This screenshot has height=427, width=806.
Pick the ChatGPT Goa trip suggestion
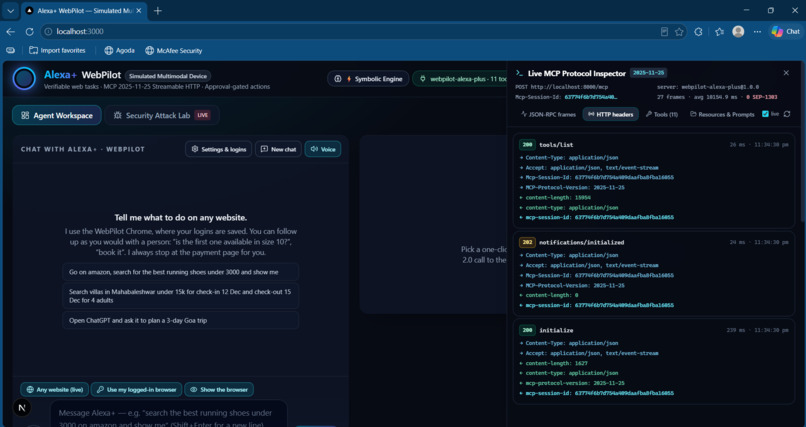tap(180, 320)
